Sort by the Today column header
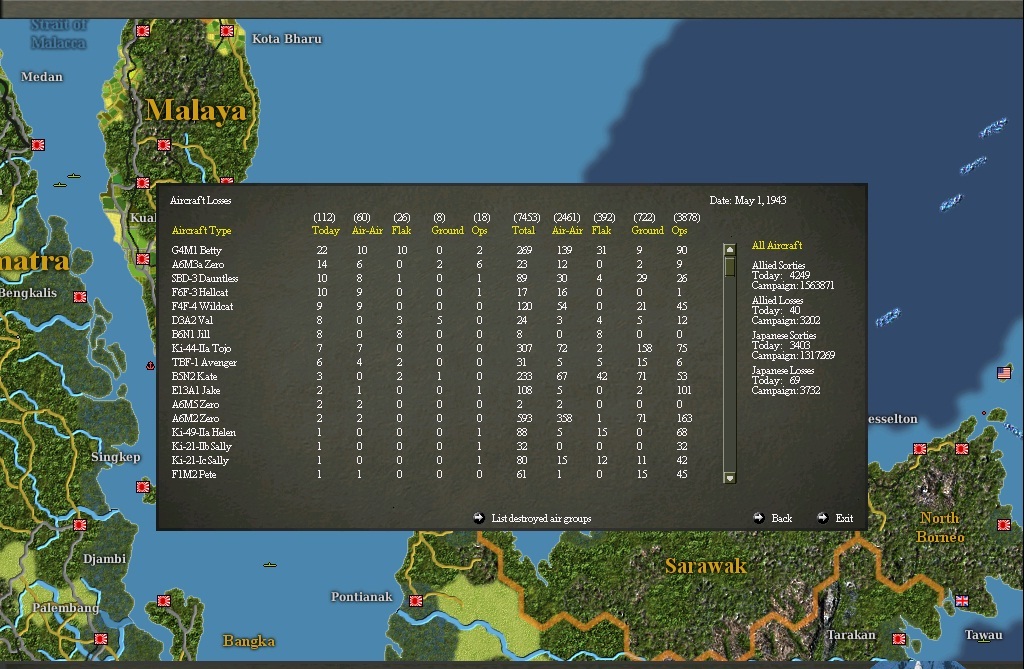The height and width of the screenshot is (669, 1025). (326, 230)
